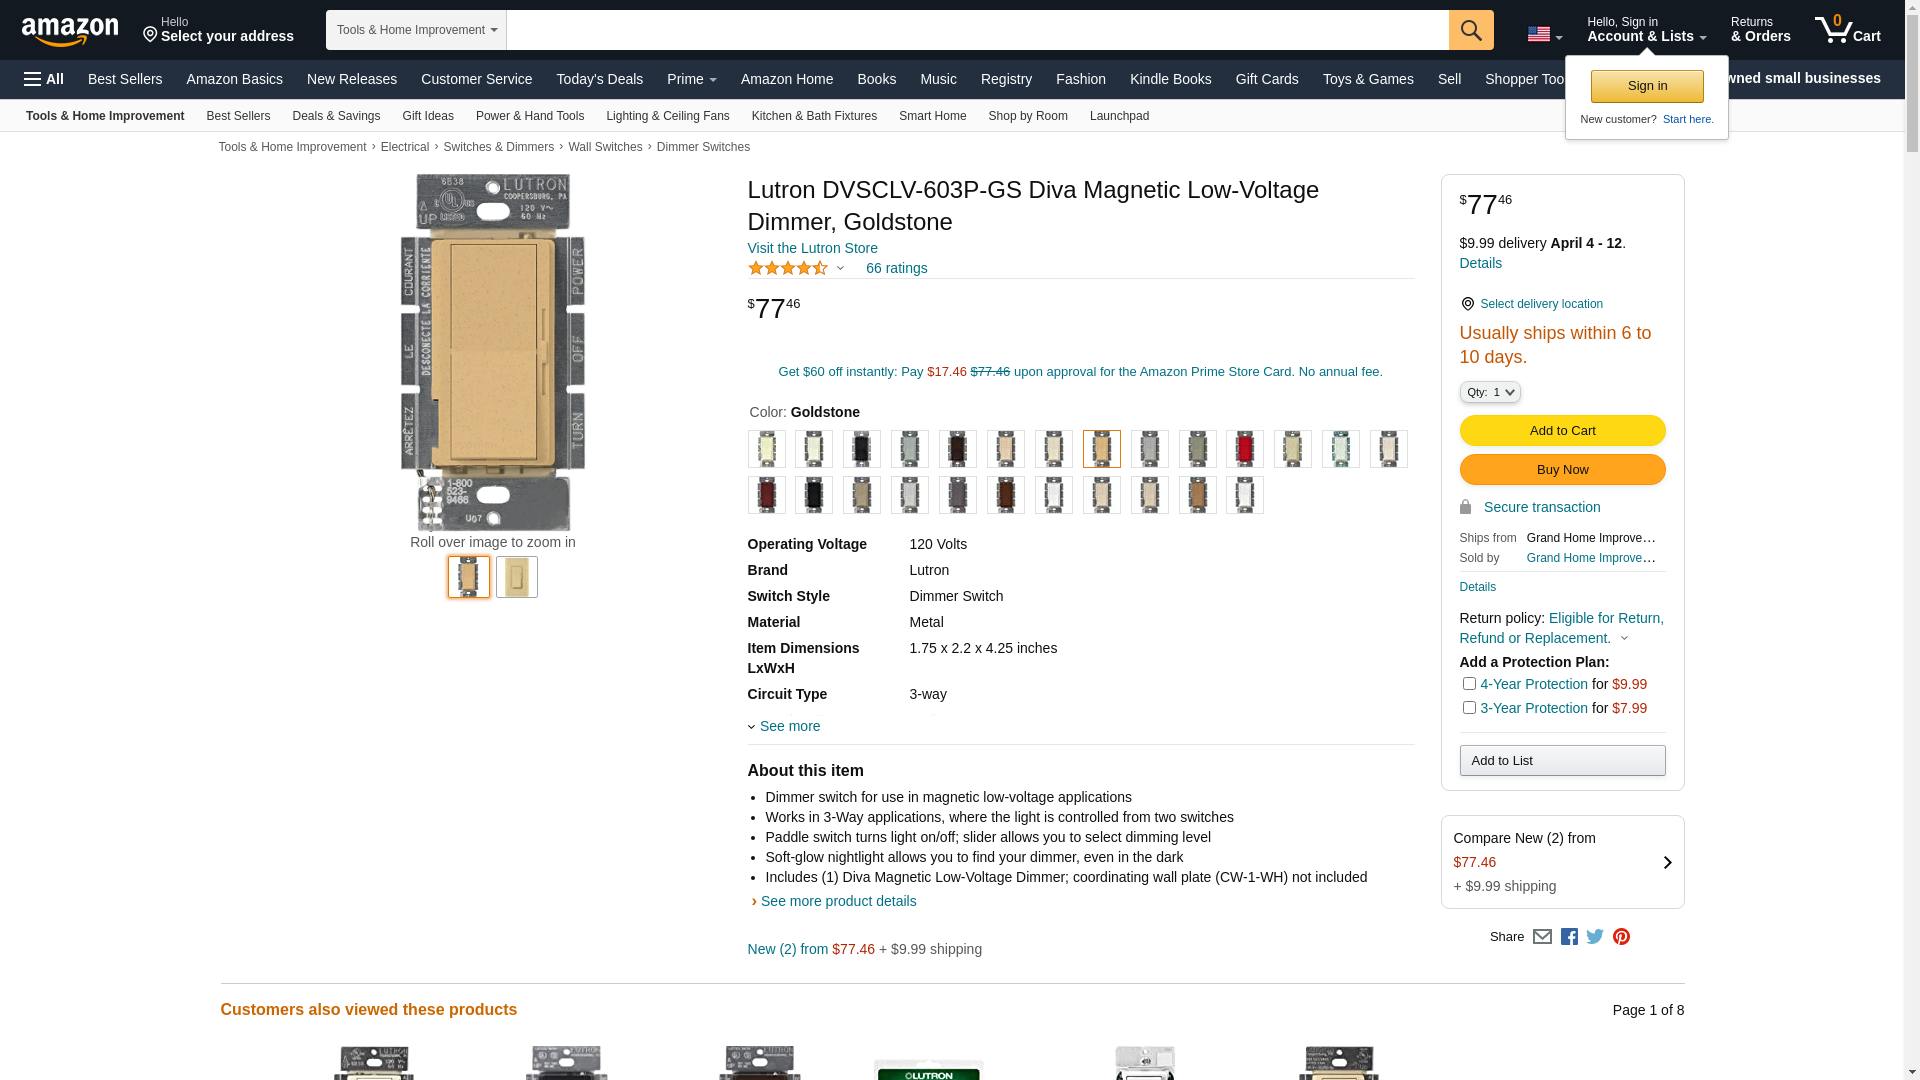Image resolution: width=1920 pixels, height=1080 pixels.
Task: Check the 4-Year Protection plan box
Action: pos(1469,684)
